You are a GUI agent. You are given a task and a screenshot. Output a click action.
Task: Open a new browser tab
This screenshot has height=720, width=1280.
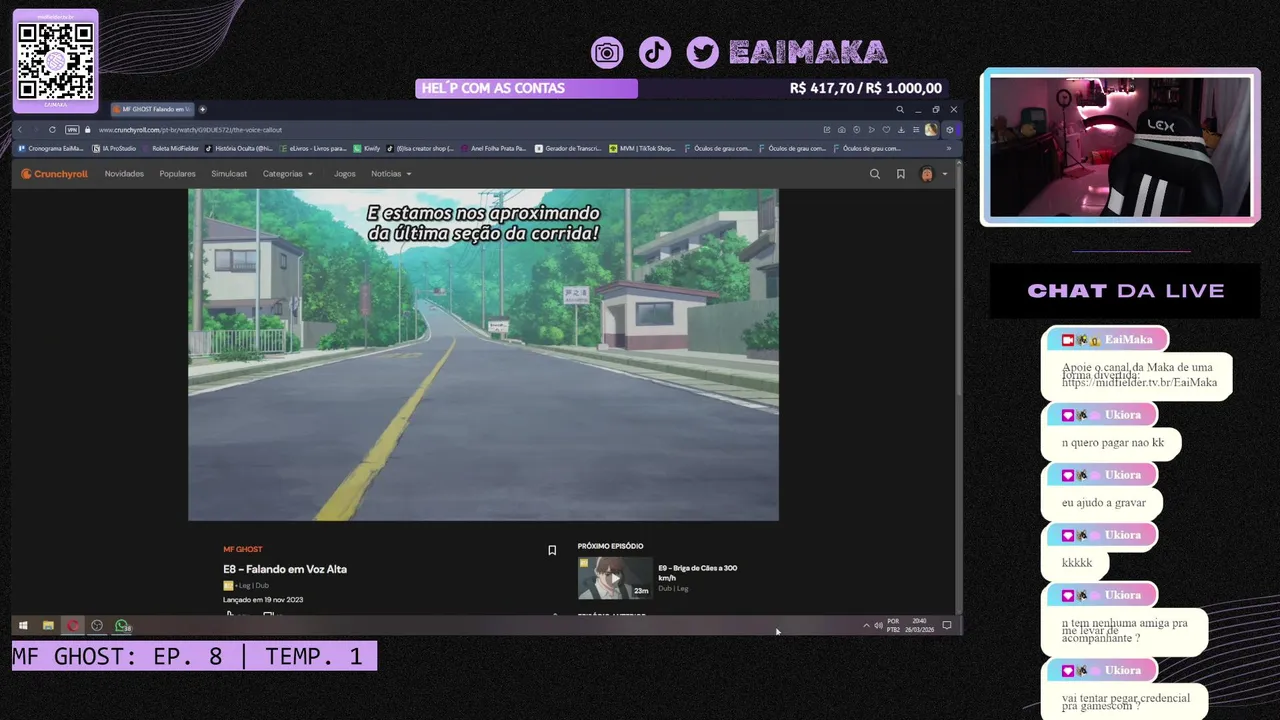point(202,109)
